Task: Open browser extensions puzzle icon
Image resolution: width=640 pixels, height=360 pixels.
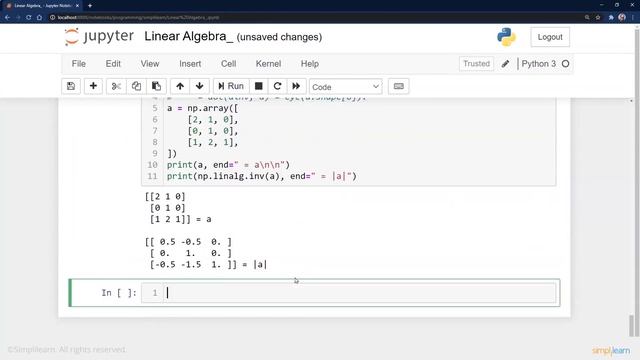Action: pyautogui.click(x=611, y=18)
